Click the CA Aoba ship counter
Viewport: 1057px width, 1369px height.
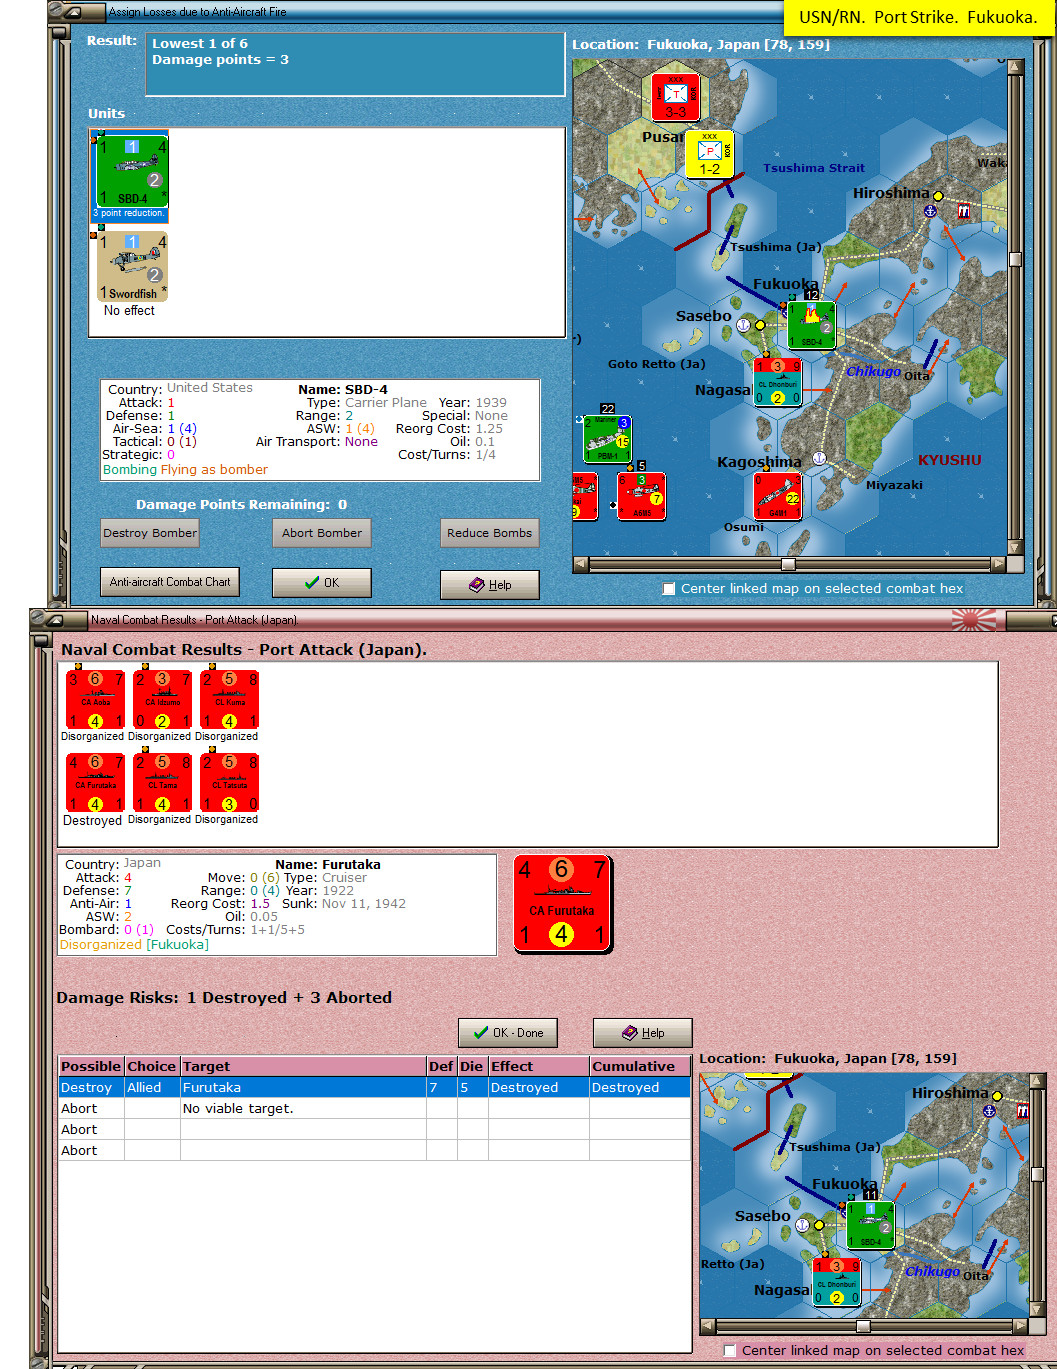pyautogui.click(x=95, y=700)
